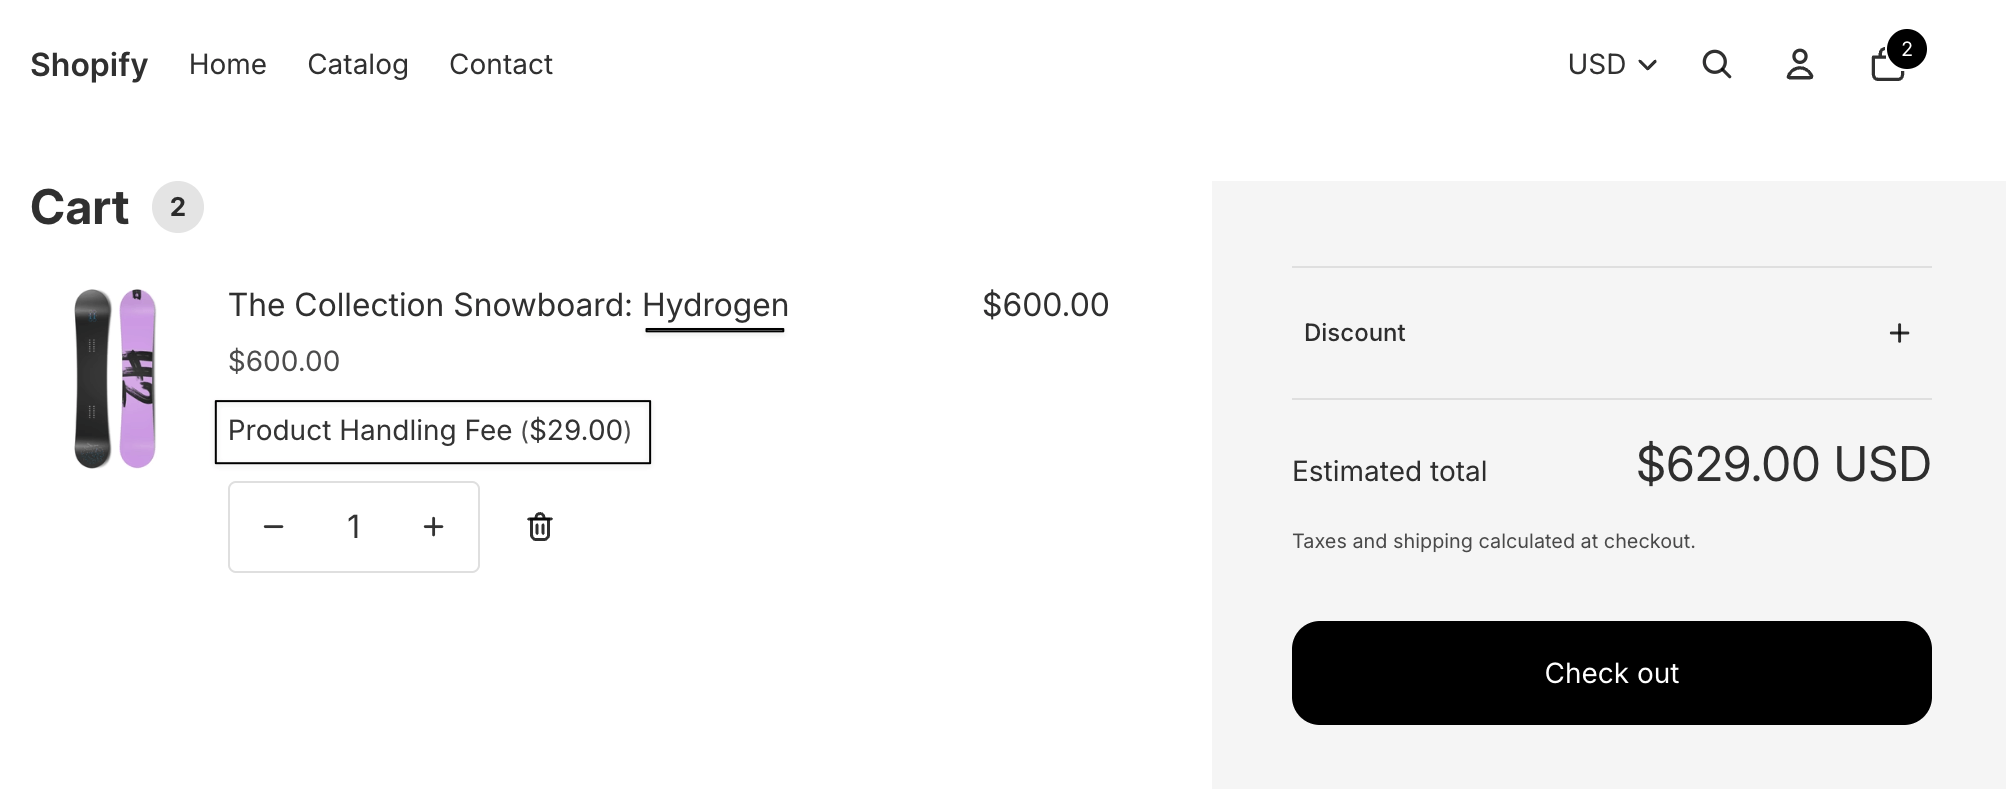2006x792 pixels.
Task: Click the quantity input field
Action: point(353,527)
